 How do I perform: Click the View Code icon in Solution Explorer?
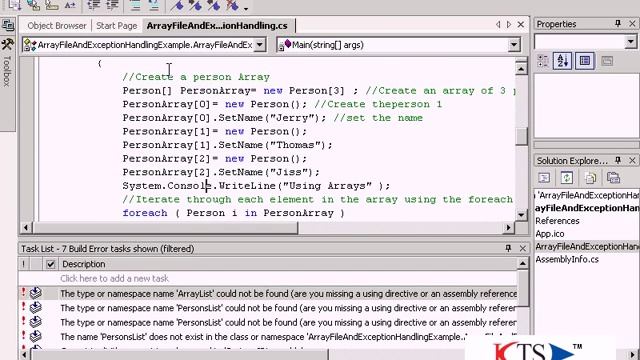544,178
